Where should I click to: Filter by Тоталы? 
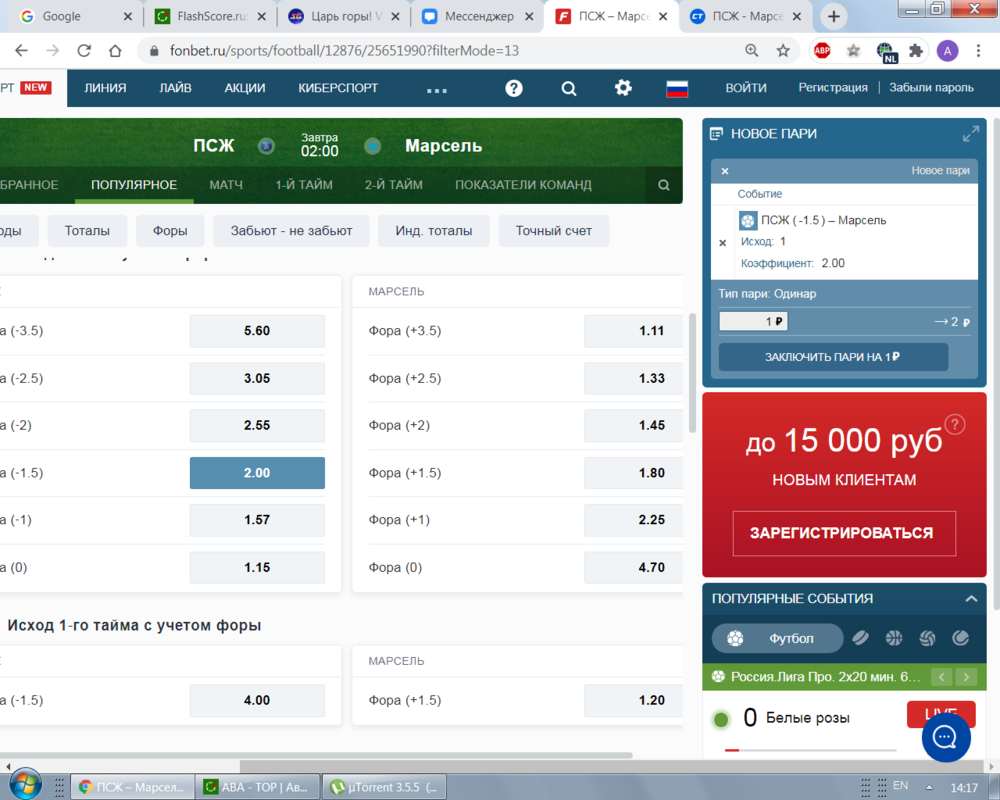pyautogui.click(x=87, y=231)
